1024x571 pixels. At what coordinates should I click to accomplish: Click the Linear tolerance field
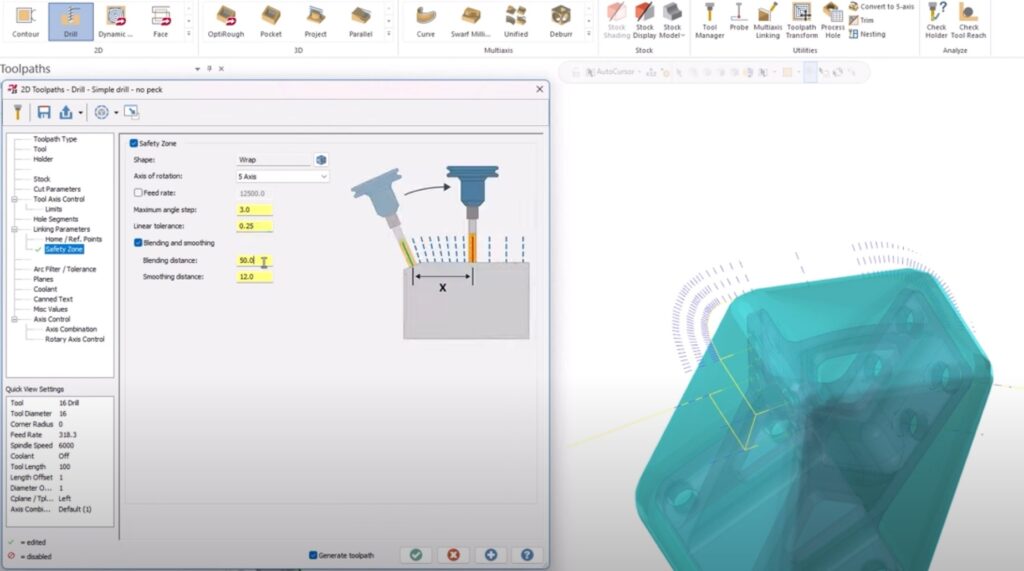pyautogui.click(x=255, y=226)
